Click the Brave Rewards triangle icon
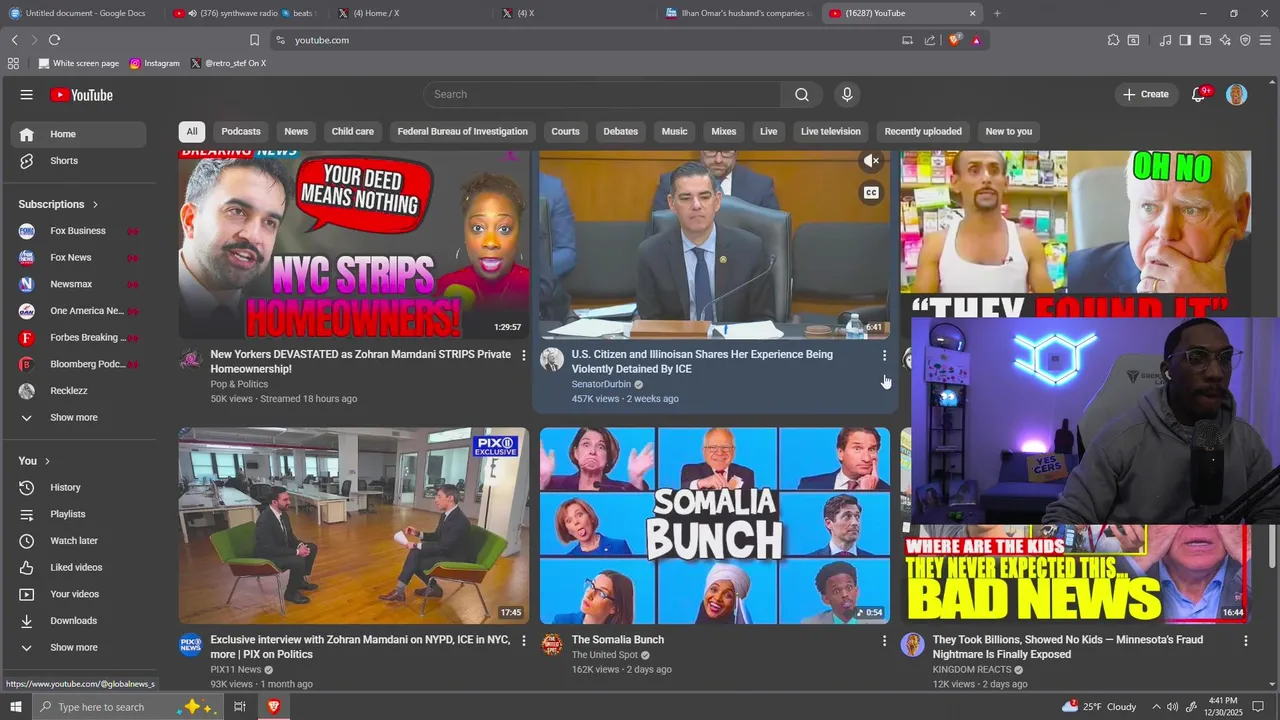The width and height of the screenshot is (1280, 720). tap(976, 40)
